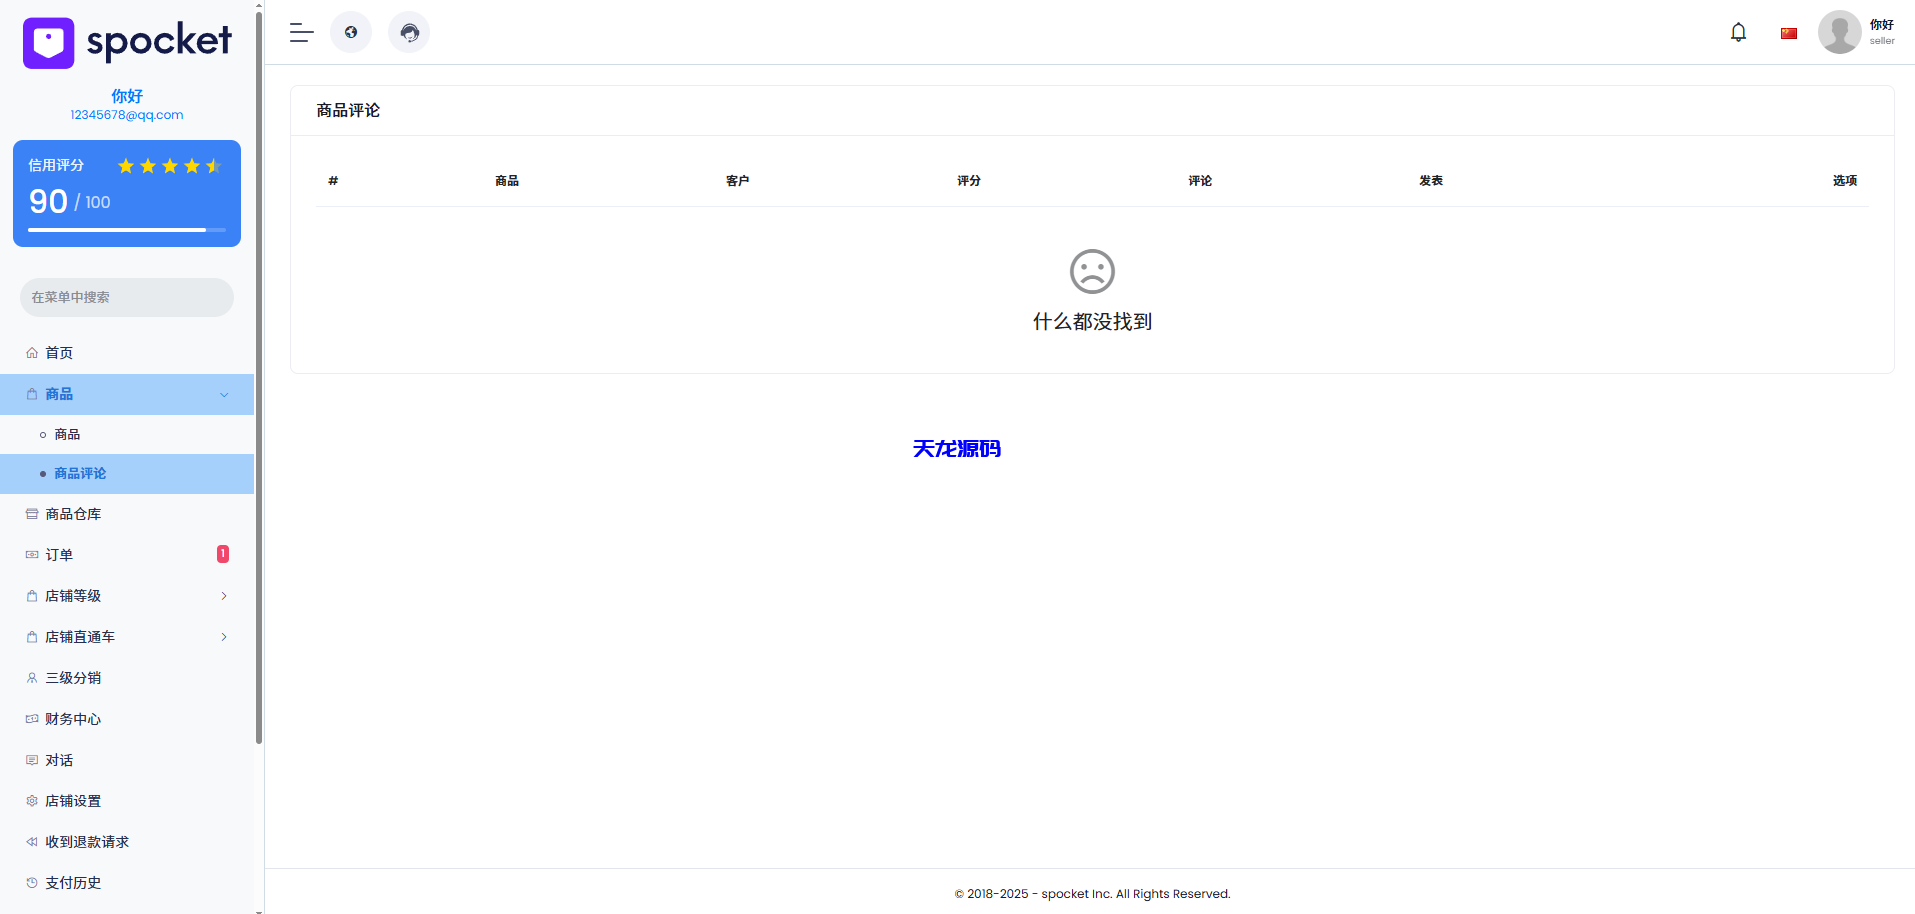Expand the 店铺直通车 menu chevron
The image size is (1915, 914).
[224, 637]
